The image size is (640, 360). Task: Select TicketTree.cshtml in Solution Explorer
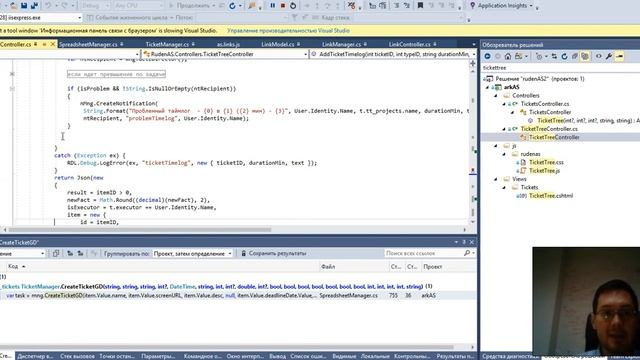(x=551, y=196)
